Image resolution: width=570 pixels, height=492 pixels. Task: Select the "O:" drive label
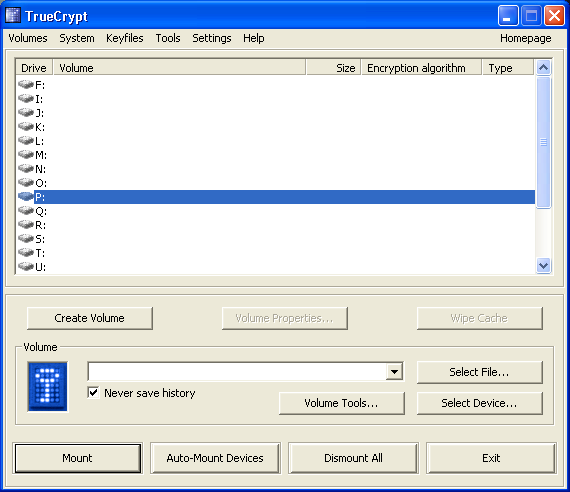[41, 183]
